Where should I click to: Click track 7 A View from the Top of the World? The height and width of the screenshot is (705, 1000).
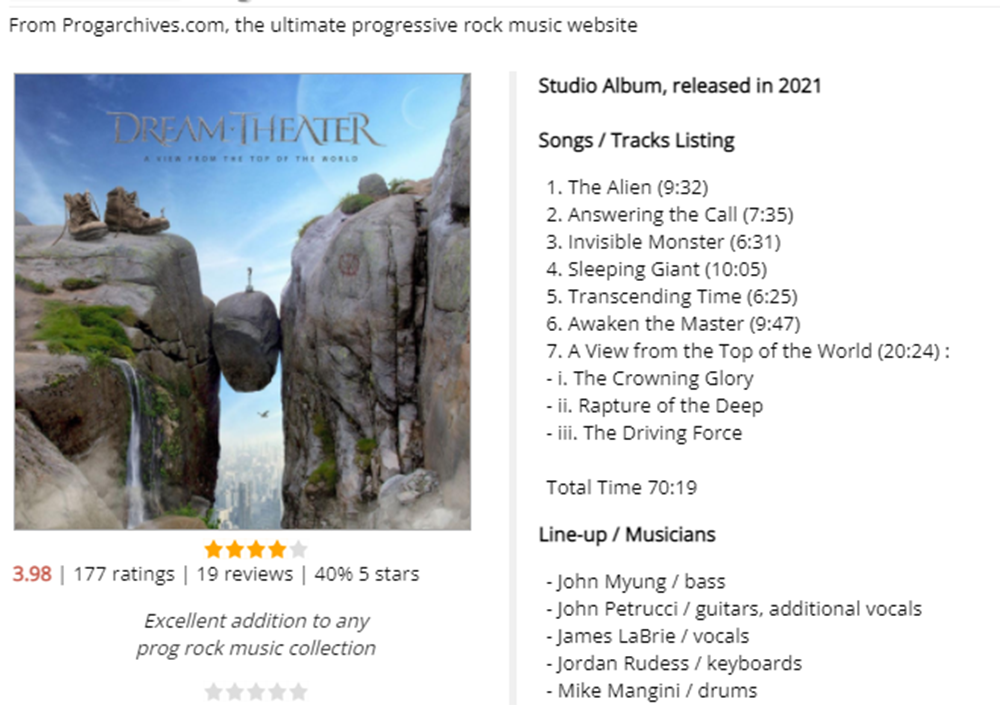pyautogui.click(x=747, y=351)
